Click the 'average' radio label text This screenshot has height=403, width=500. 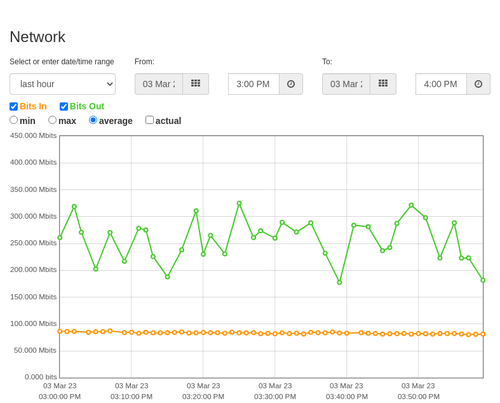pyautogui.click(x=116, y=121)
